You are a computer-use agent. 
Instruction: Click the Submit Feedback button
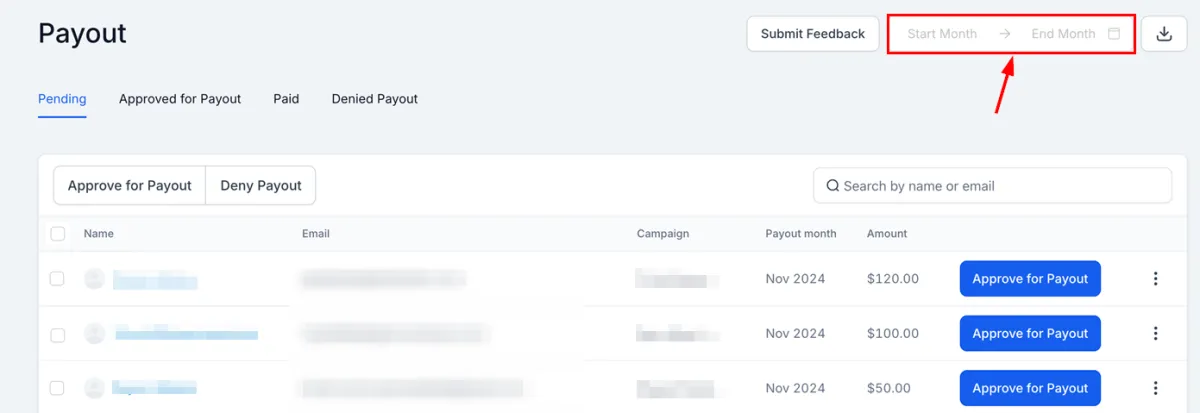[x=813, y=34]
